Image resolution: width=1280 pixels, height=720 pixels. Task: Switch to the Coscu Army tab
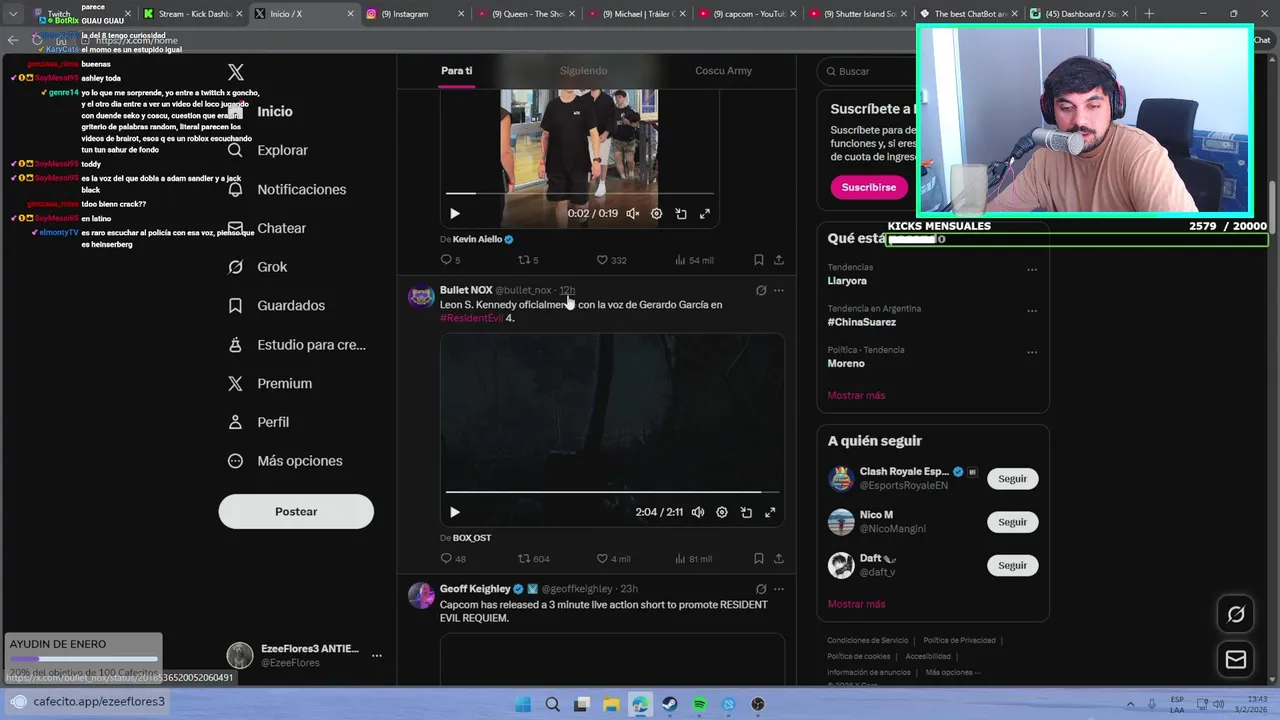coord(723,71)
